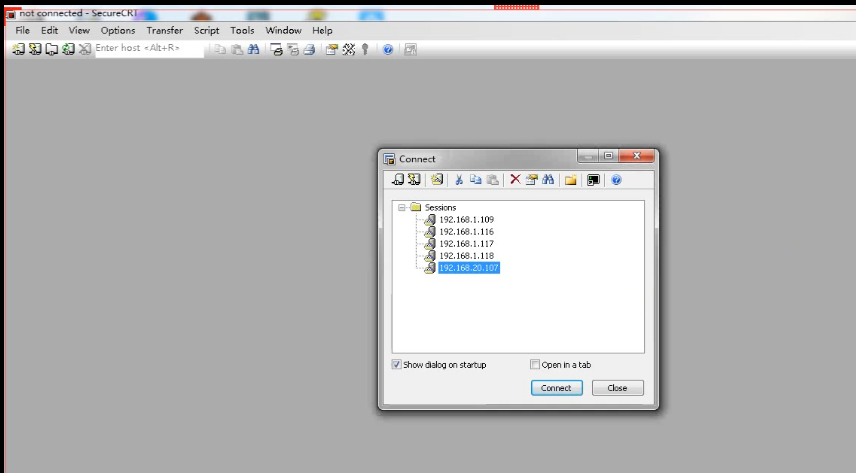Click the Cut scissors icon in Connect dialog
856x473 pixels.
(x=459, y=180)
